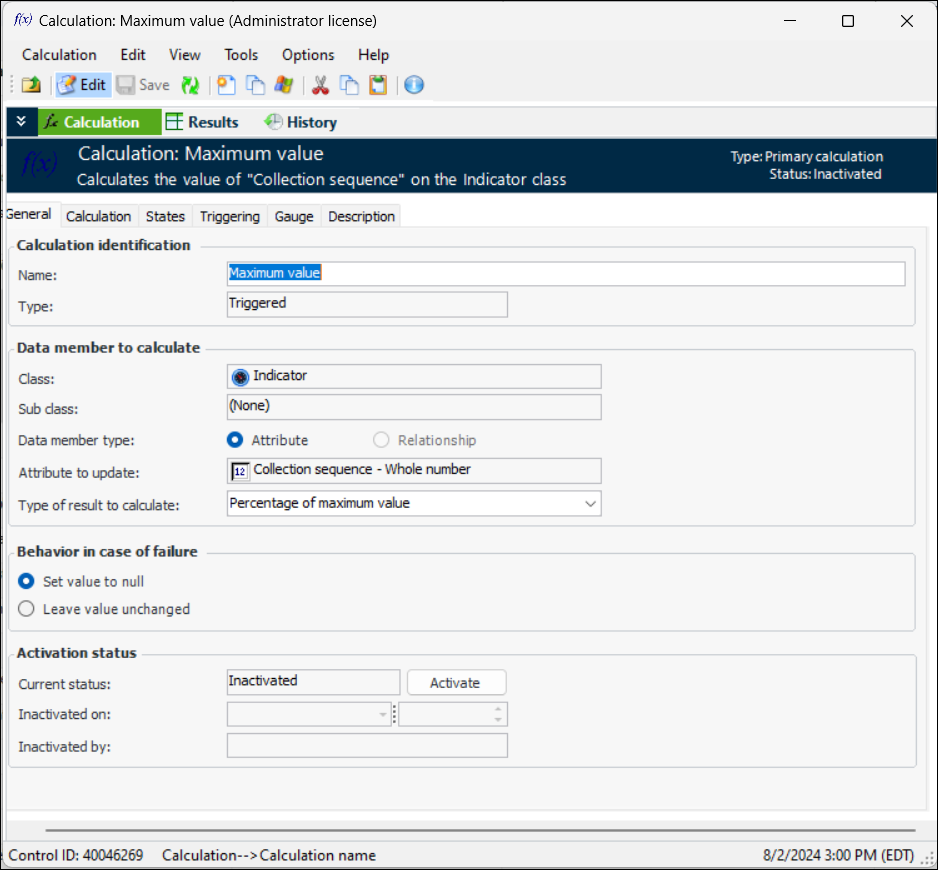Image resolution: width=938 pixels, height=870 pixels.
Task: Click the calculation Name input field
Action: tap(565, 273)
